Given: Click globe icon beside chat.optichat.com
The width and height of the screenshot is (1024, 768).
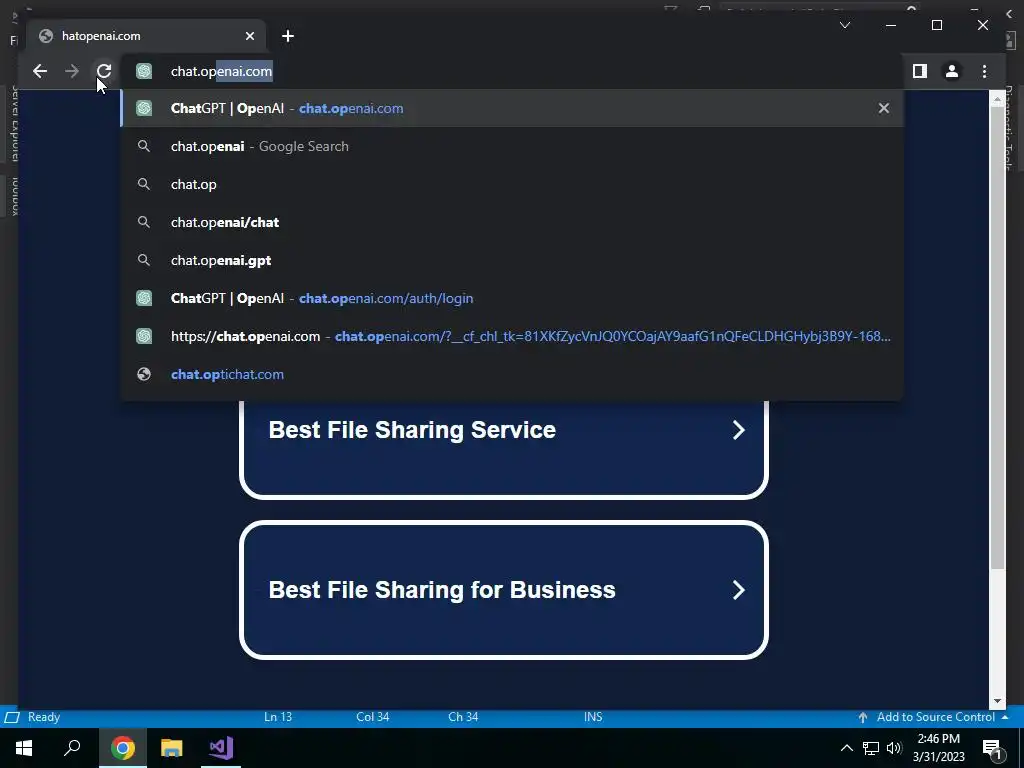Looking at the screenshot, I should [x=144, y=374].
